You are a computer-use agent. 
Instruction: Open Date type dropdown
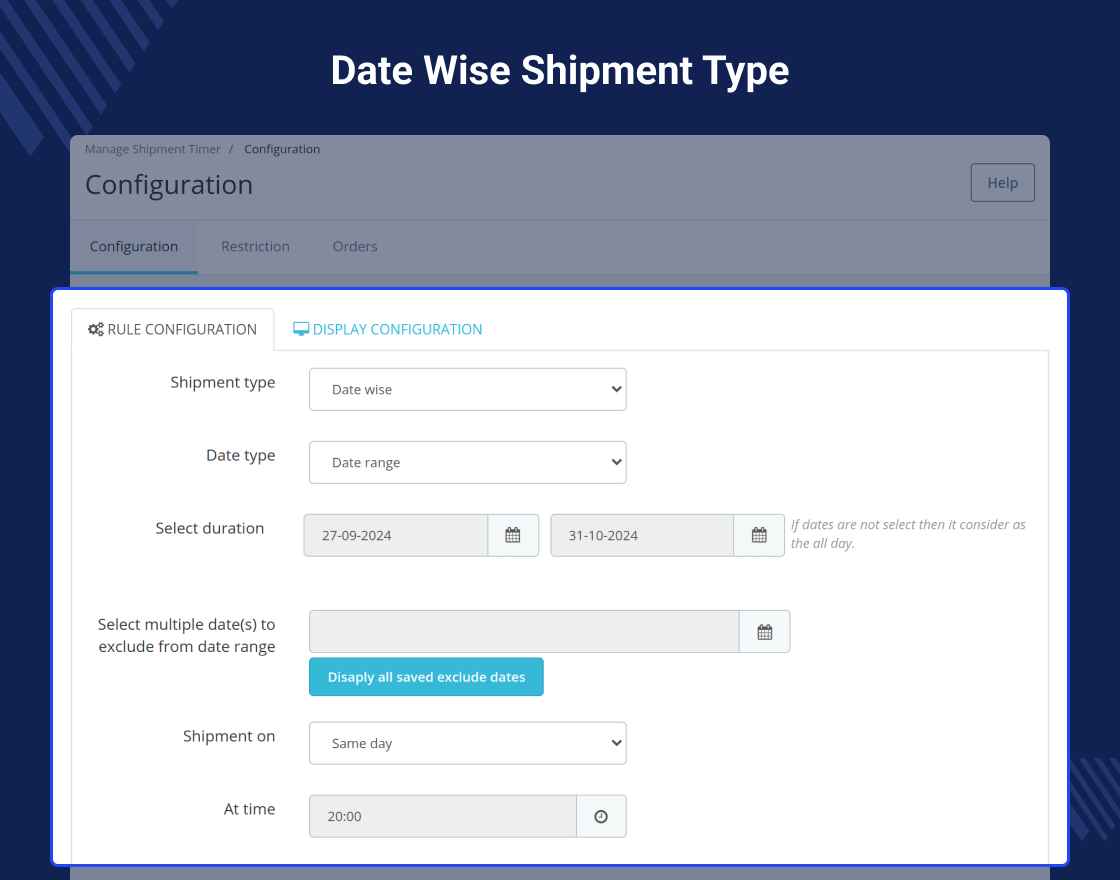[x=468, y=462]
